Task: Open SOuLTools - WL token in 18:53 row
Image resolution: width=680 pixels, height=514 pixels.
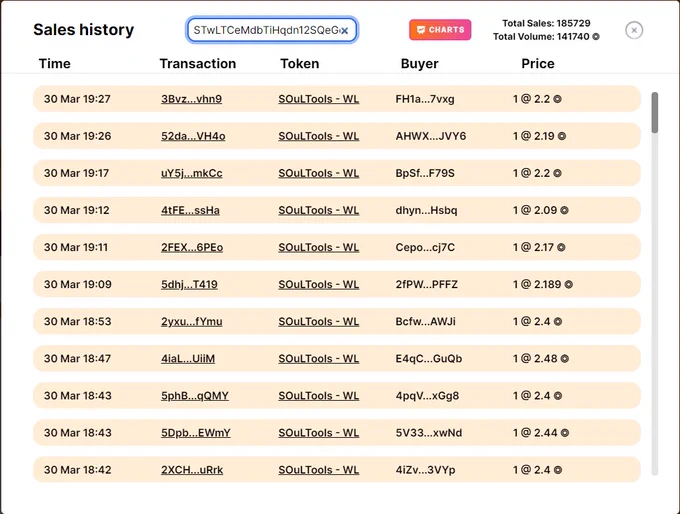Action: pos(318,321)
